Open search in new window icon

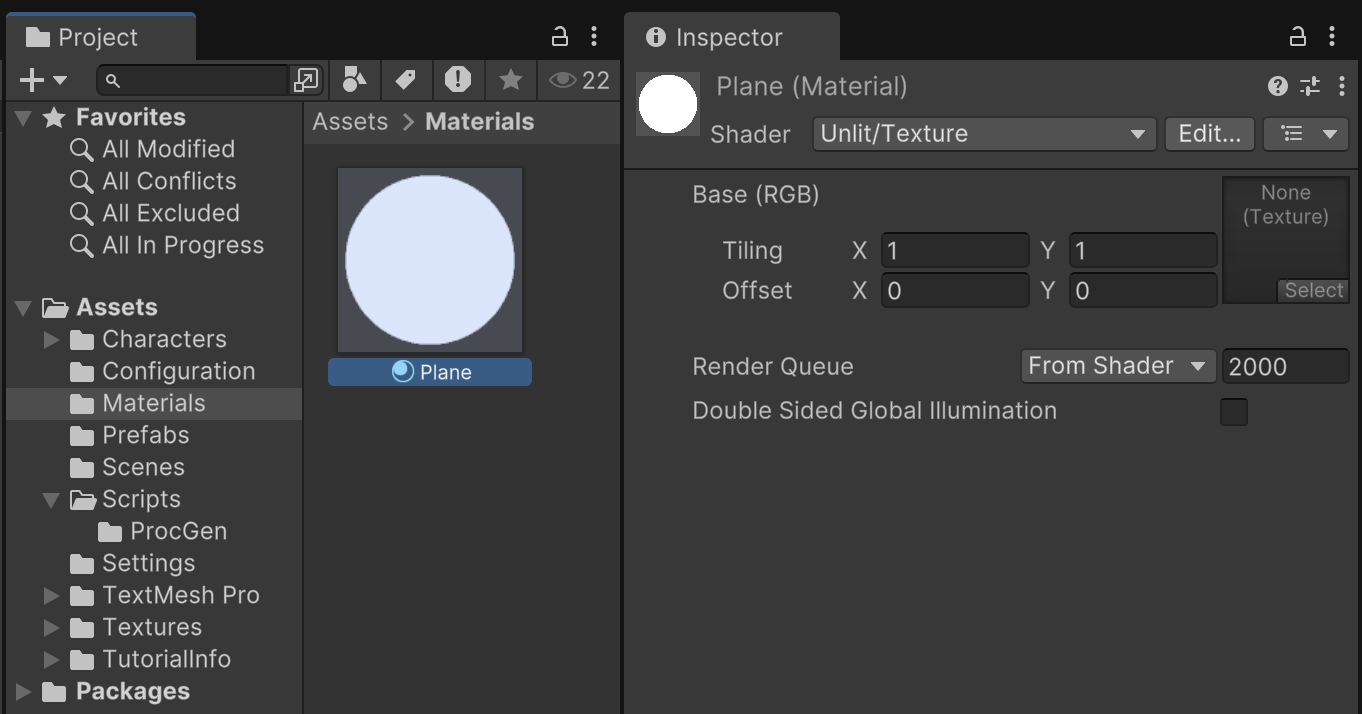(x=306, y=80)
